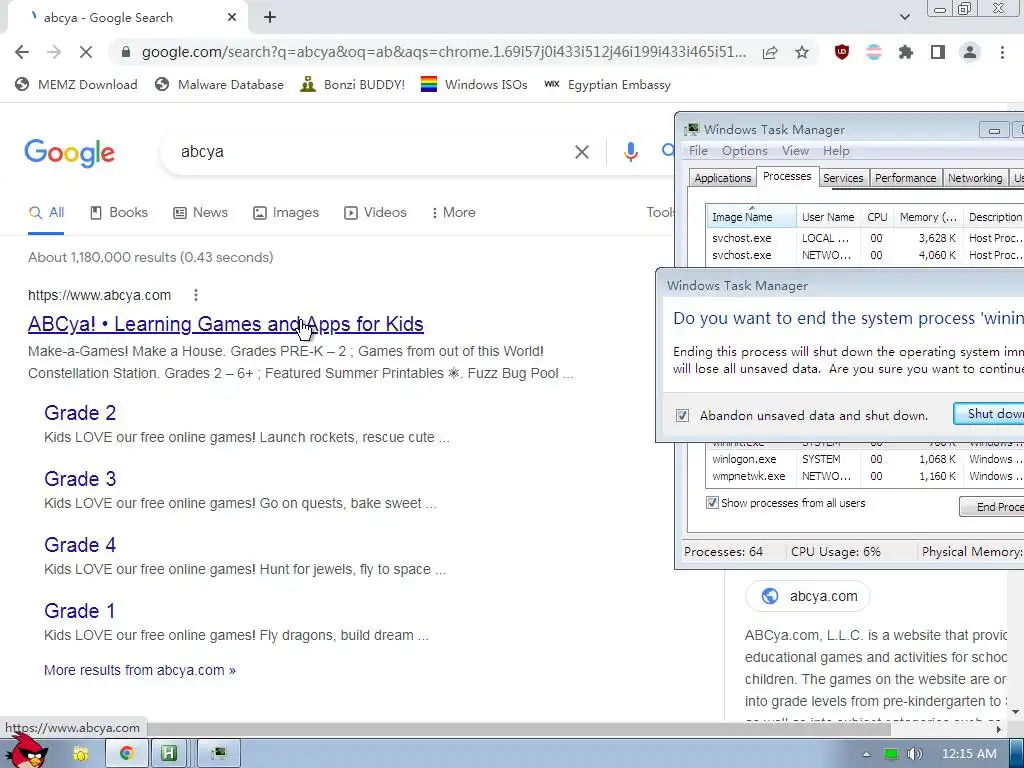Select the wmpnetwk.exe process row

tap(865, 476)
